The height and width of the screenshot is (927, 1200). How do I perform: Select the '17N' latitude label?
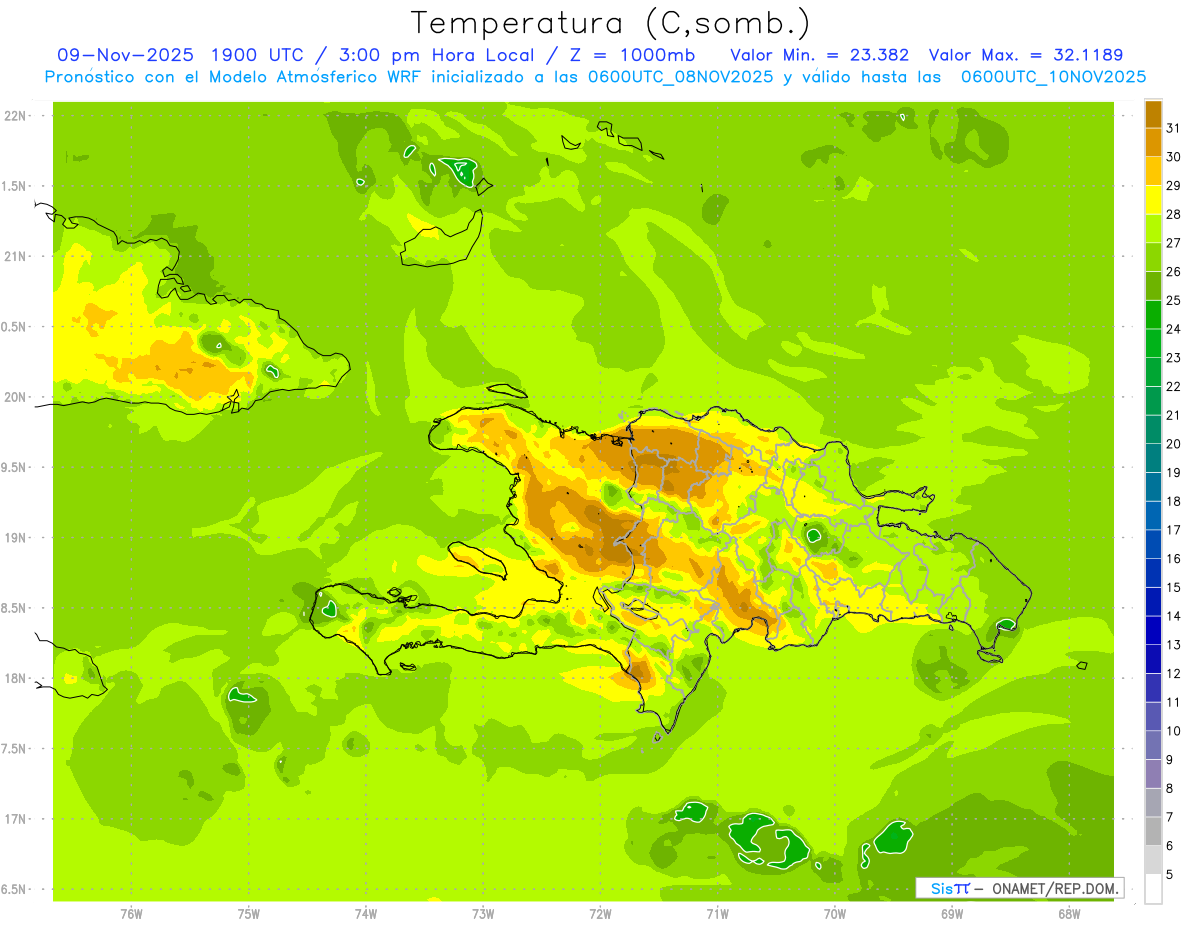(15, 818)
